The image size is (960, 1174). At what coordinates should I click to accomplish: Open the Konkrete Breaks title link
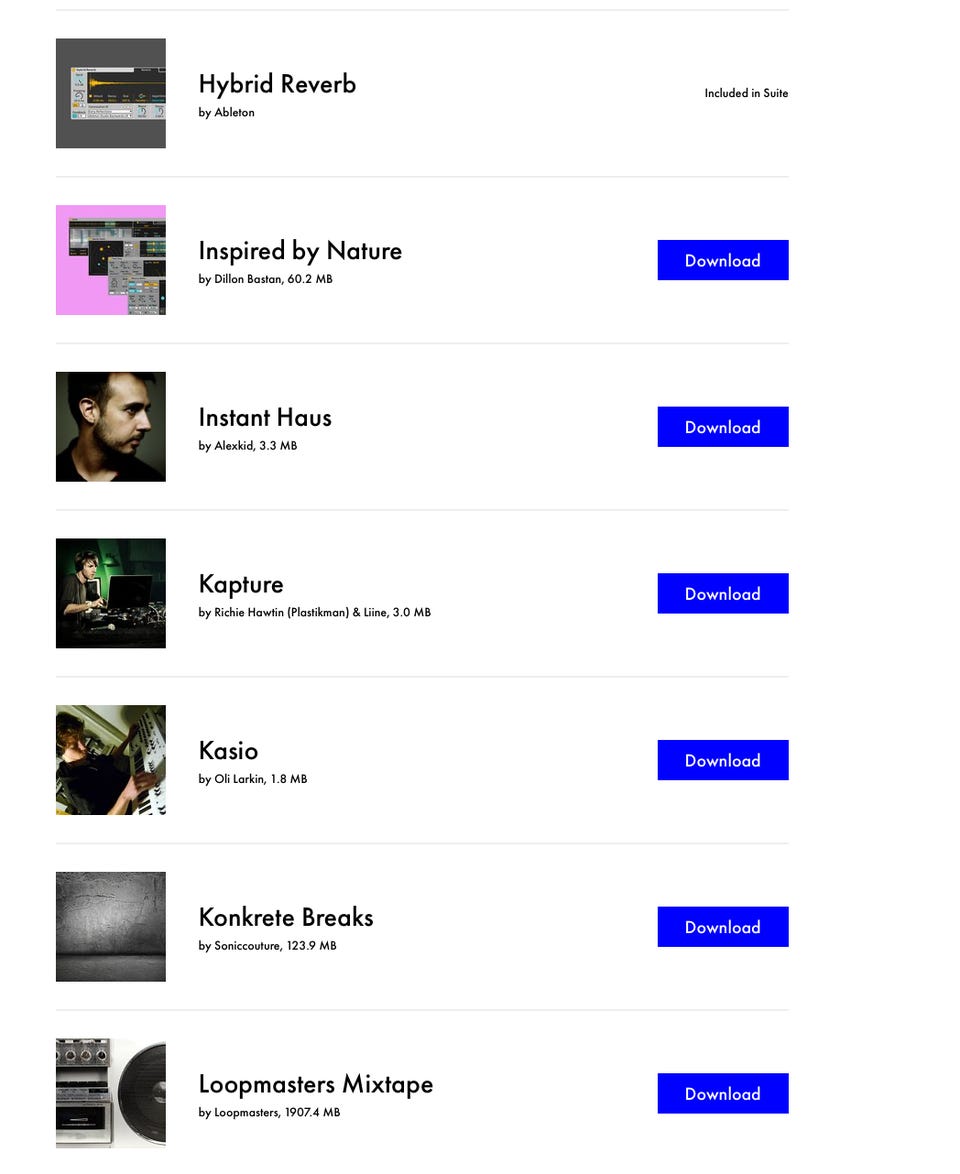click(x=286, y=917)
